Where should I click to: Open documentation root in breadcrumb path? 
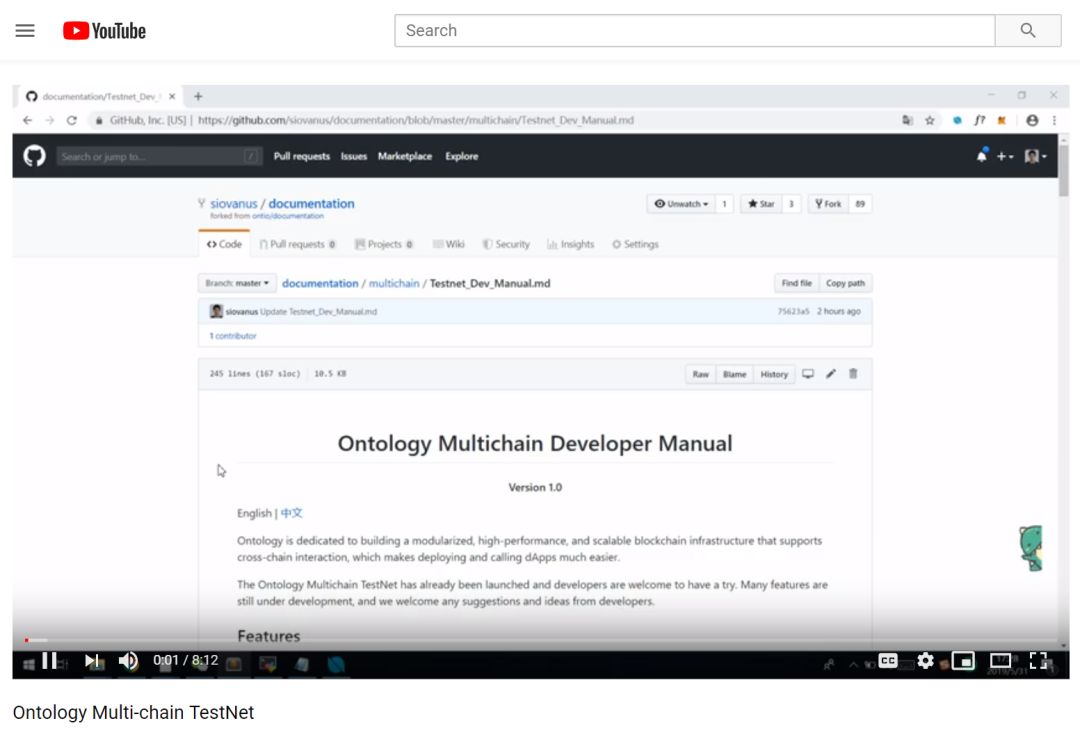coord(320,283)
